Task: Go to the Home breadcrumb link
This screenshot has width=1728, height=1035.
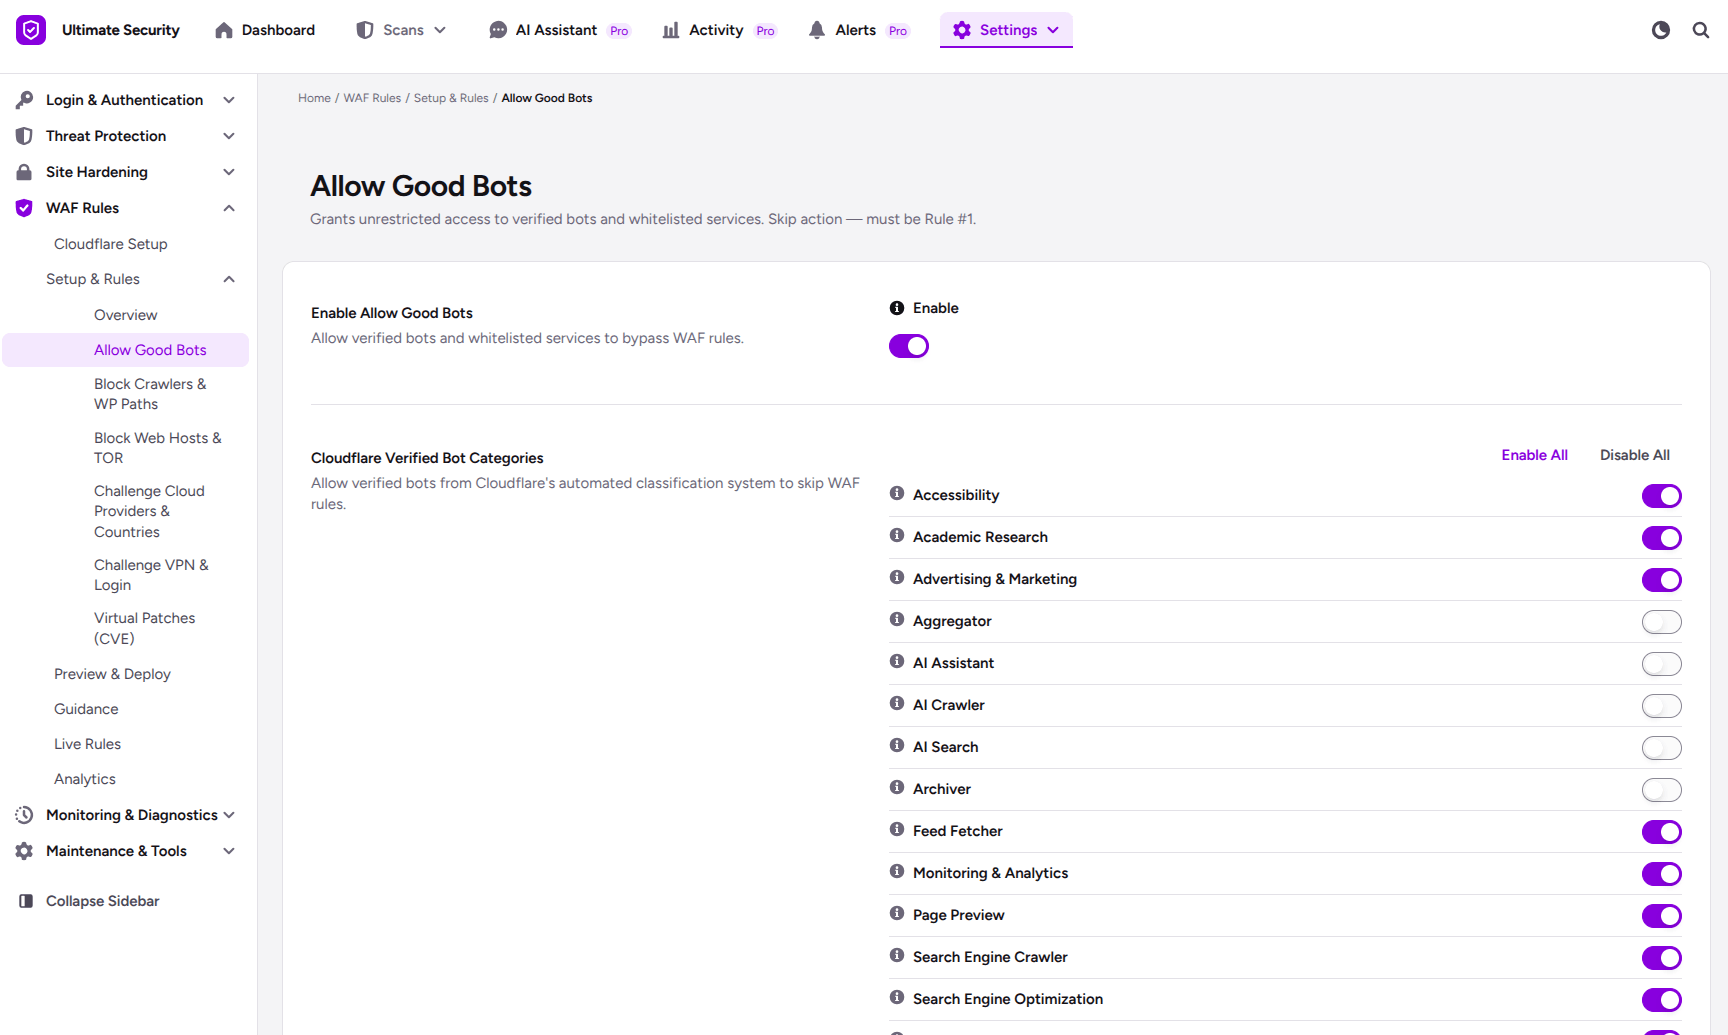Action: 314,98
